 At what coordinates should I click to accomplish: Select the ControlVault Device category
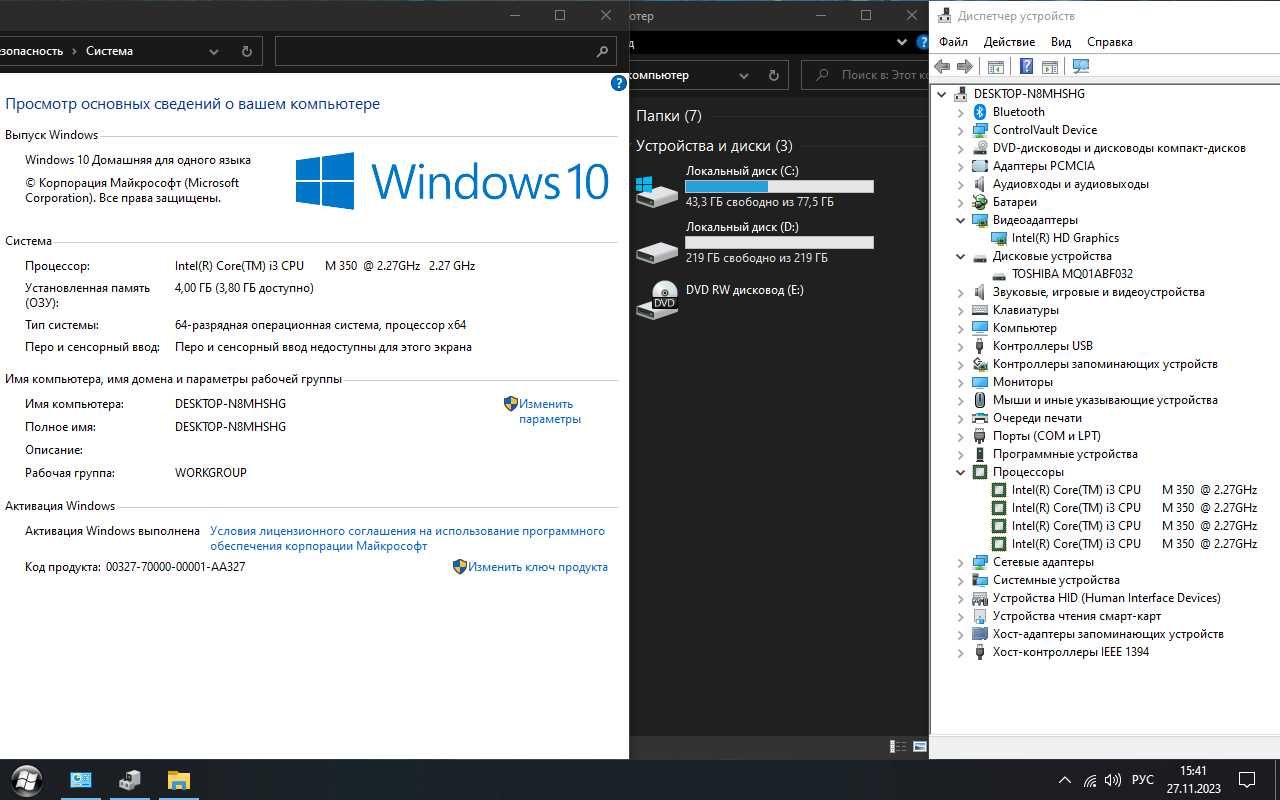click(x=1045, y=130)
